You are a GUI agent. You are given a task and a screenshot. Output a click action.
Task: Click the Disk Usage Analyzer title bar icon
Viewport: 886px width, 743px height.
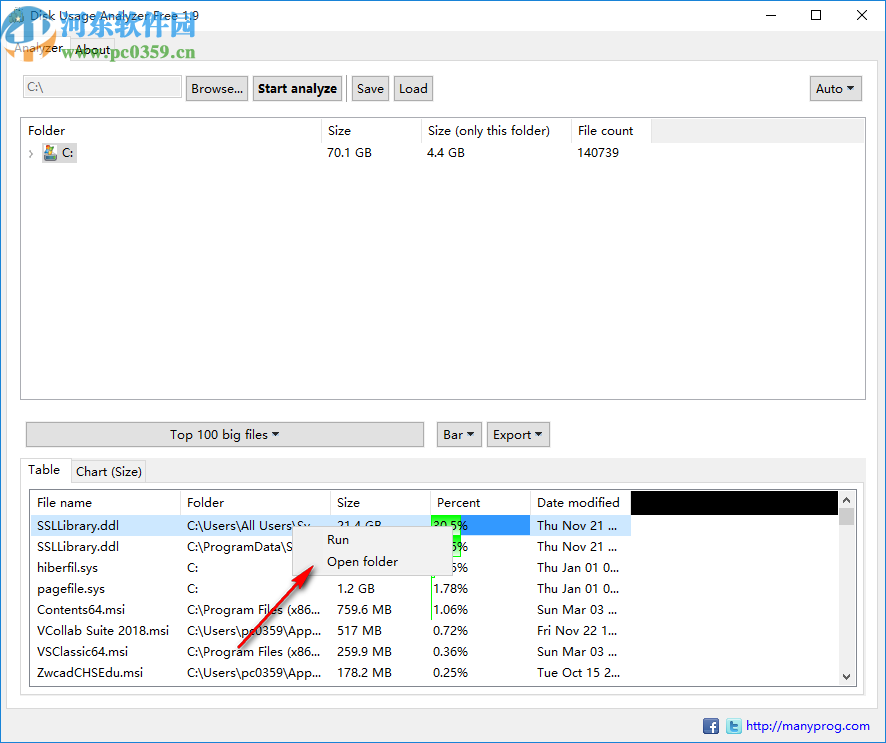click(x=17, y=15)
